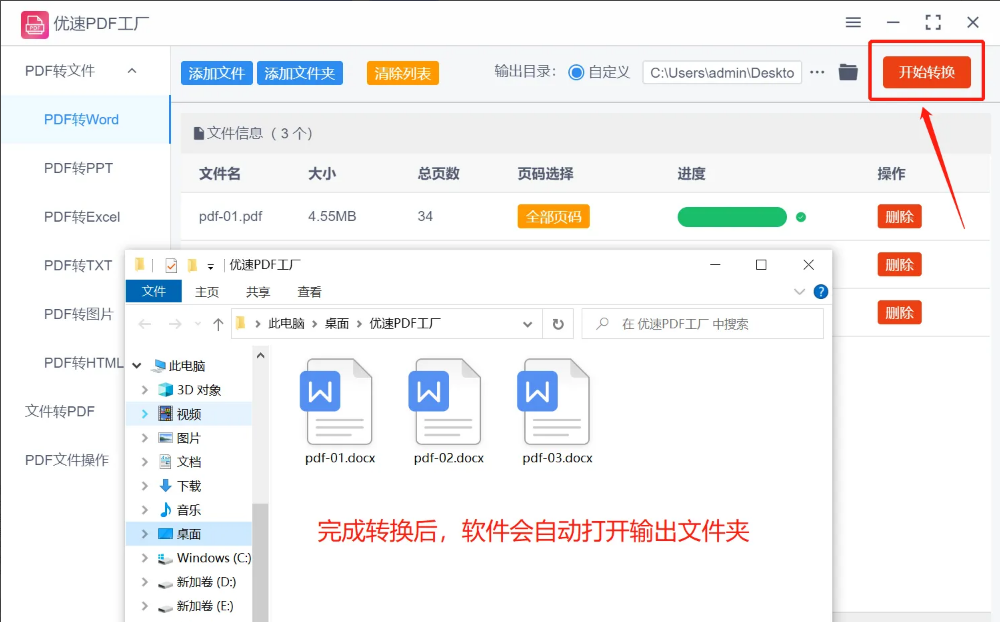Viewport: 1000px width, 622px height.
Task: Go up one folder level in Explorer
Action: (x=218, y=324)
